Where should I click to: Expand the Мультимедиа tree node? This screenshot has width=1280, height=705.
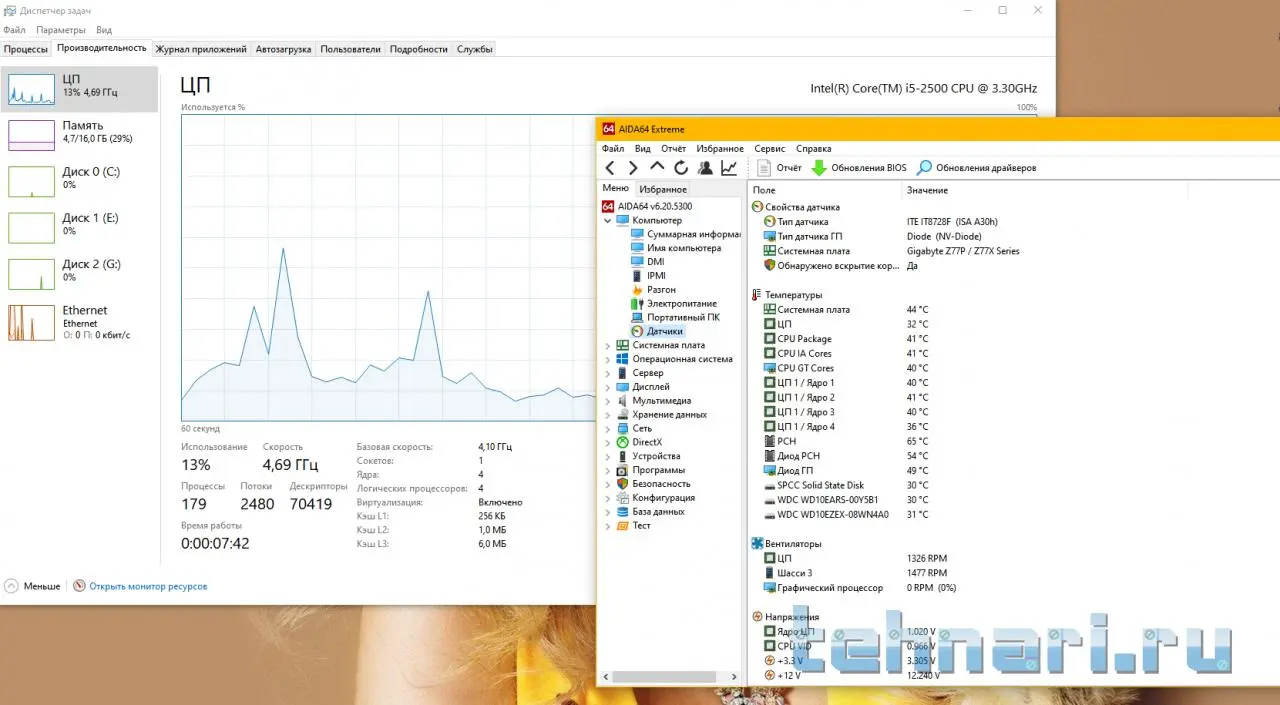607,401
